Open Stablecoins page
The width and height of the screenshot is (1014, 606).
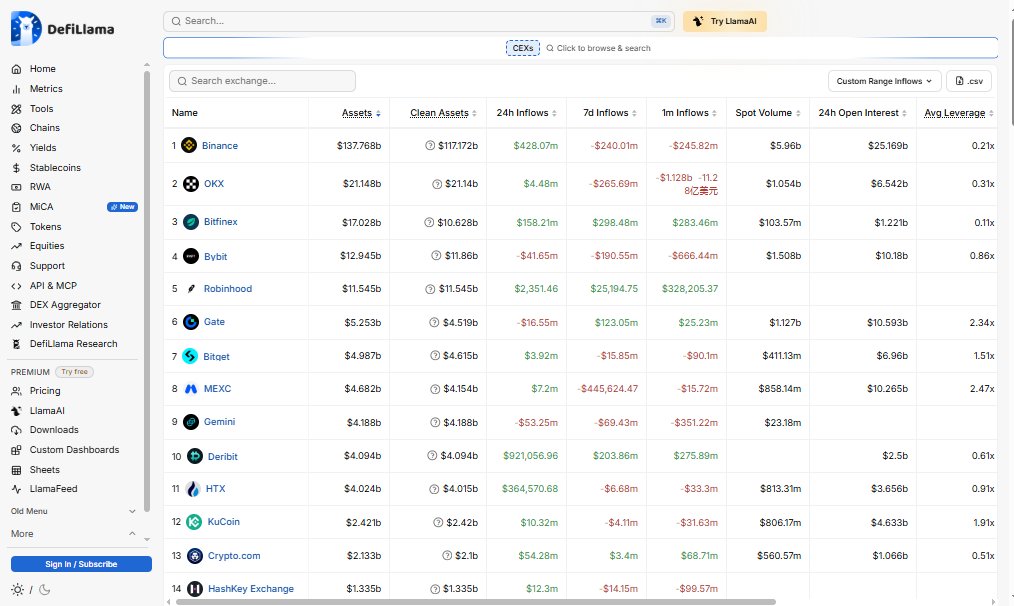55,168
